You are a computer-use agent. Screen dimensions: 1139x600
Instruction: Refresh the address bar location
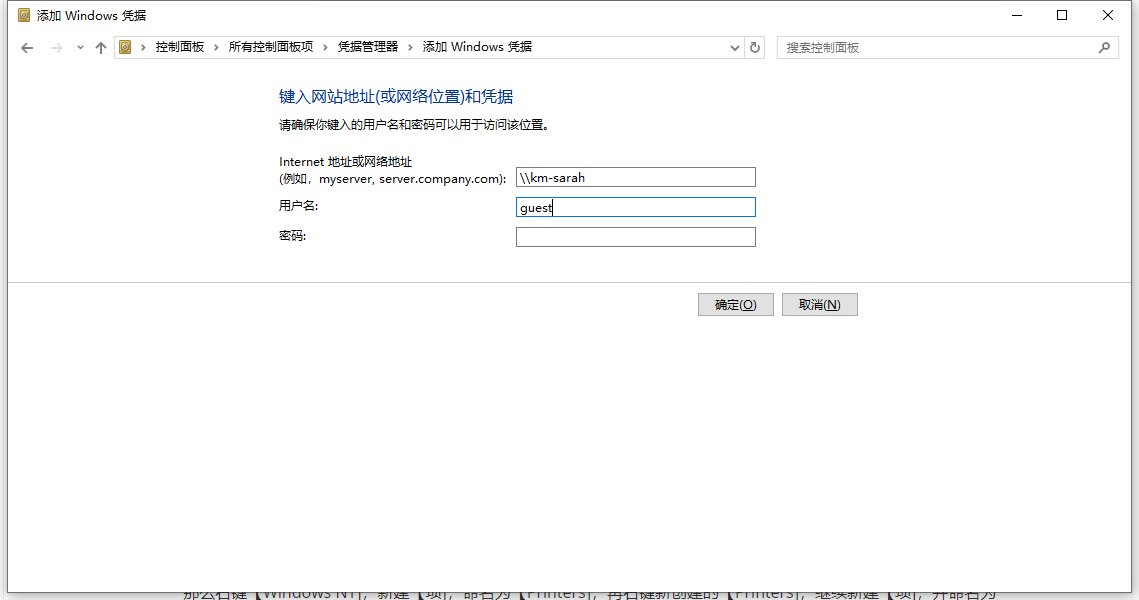[755, 47]
